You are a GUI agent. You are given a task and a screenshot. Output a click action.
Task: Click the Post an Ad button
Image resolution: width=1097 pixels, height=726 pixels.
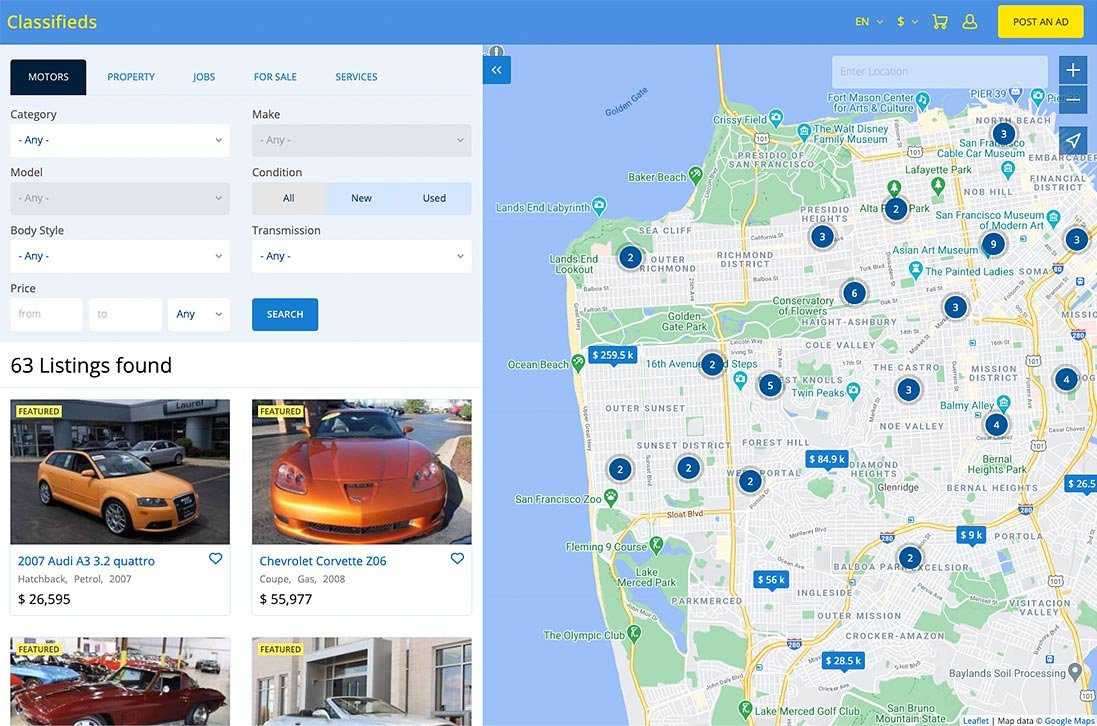(x=1040, y=22)
